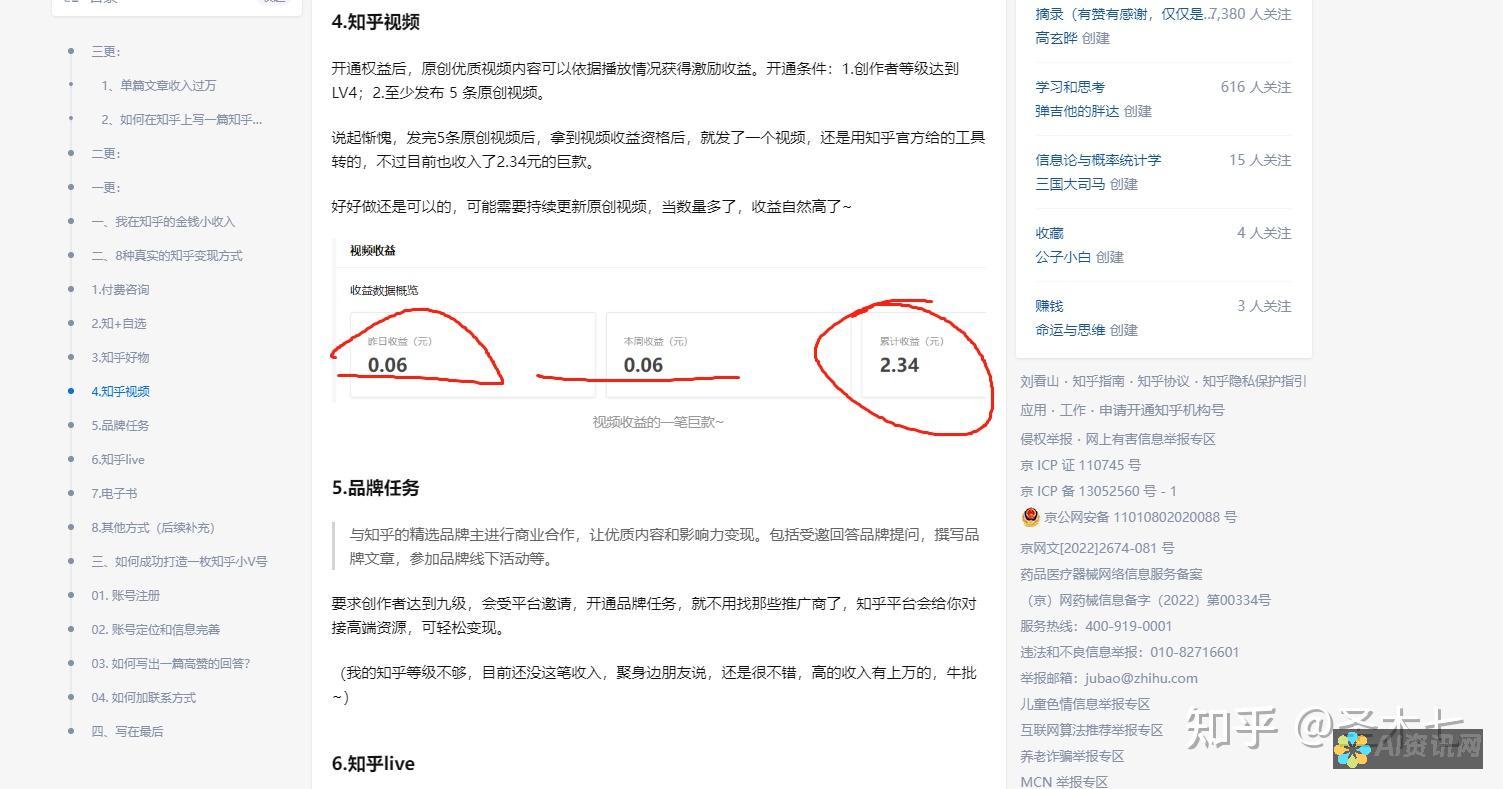
Task: Select 7.电子书 in the outline
Action: pyautogui.click(x=114, y=493)
